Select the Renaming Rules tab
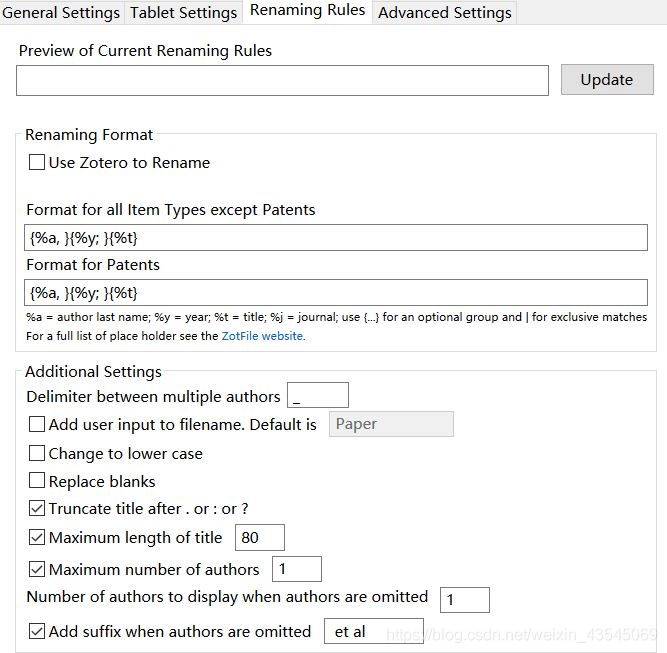This screenshot has height=653, width=667. [x=307, y=11]
